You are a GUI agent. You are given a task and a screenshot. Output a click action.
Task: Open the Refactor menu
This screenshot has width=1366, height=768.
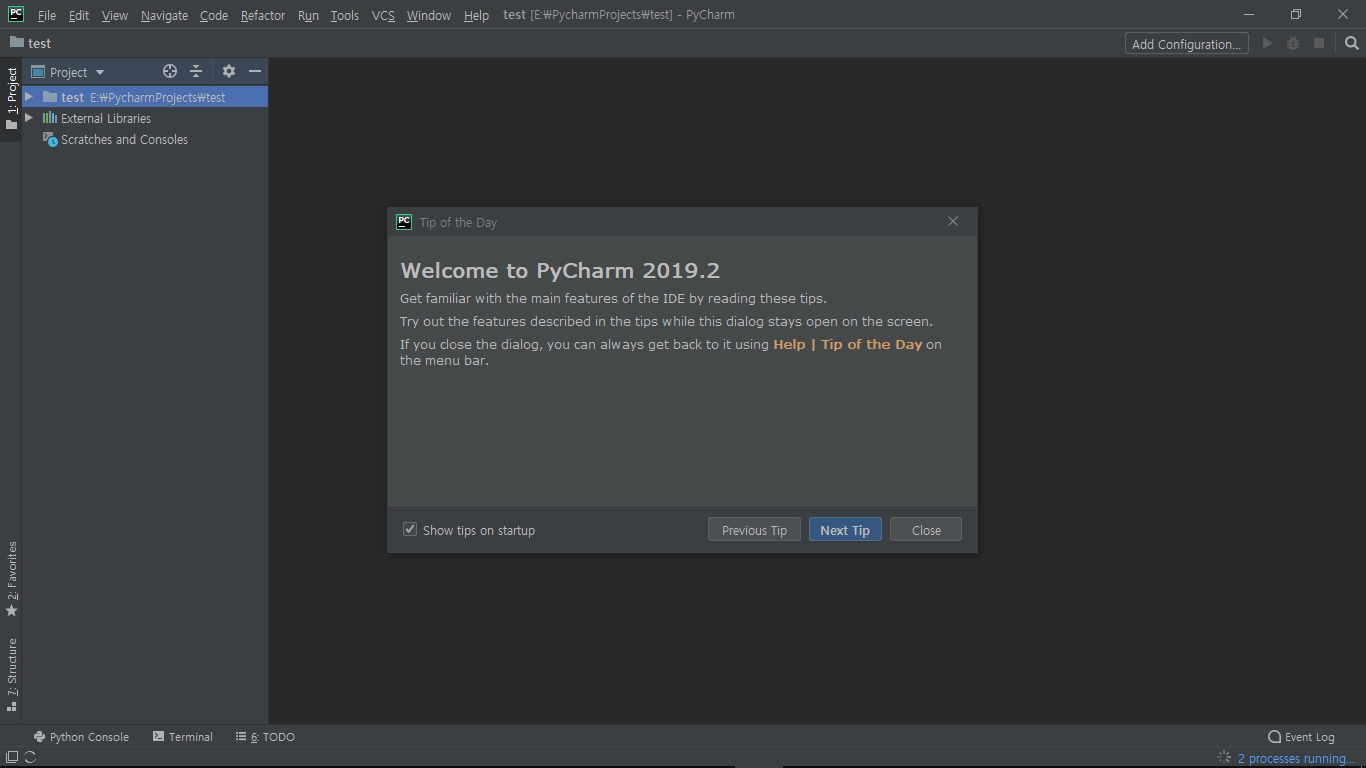tap(262, 15)
